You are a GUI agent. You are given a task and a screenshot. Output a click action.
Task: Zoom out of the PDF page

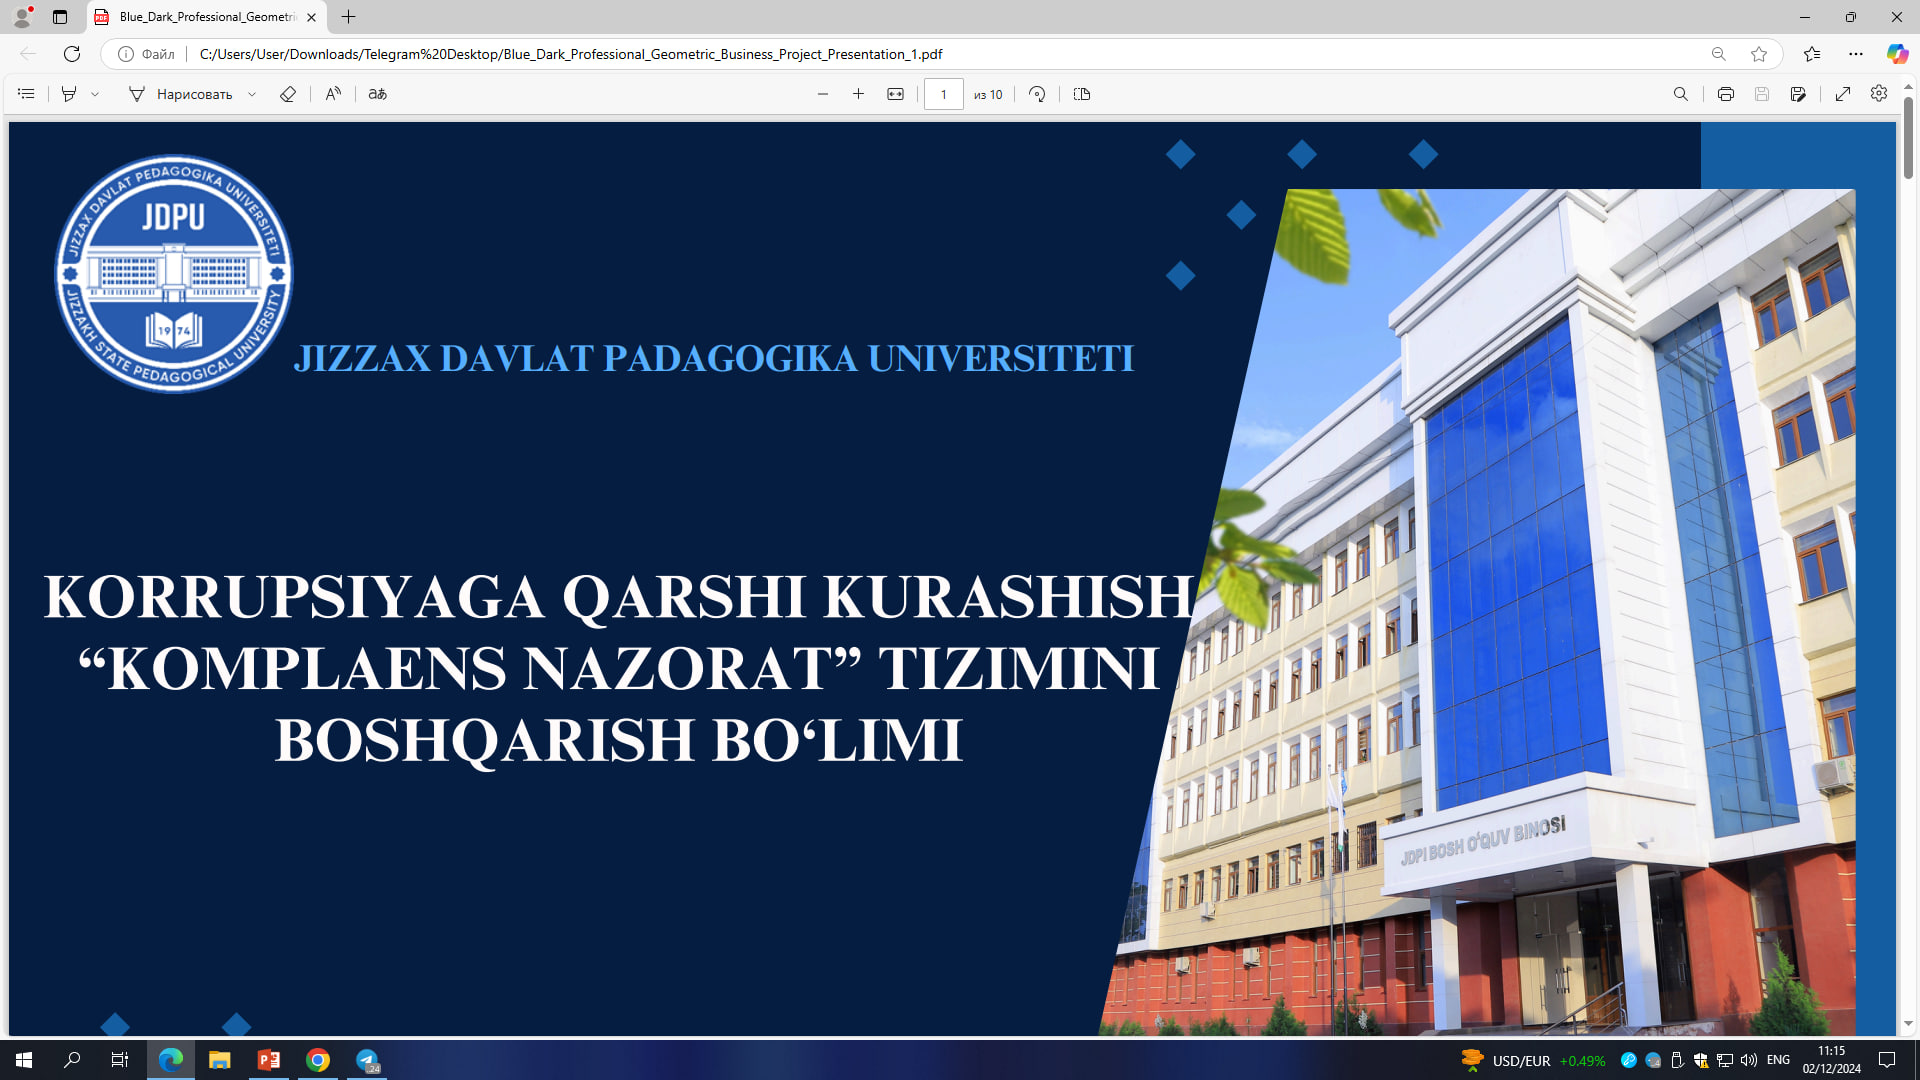point(823,94)
